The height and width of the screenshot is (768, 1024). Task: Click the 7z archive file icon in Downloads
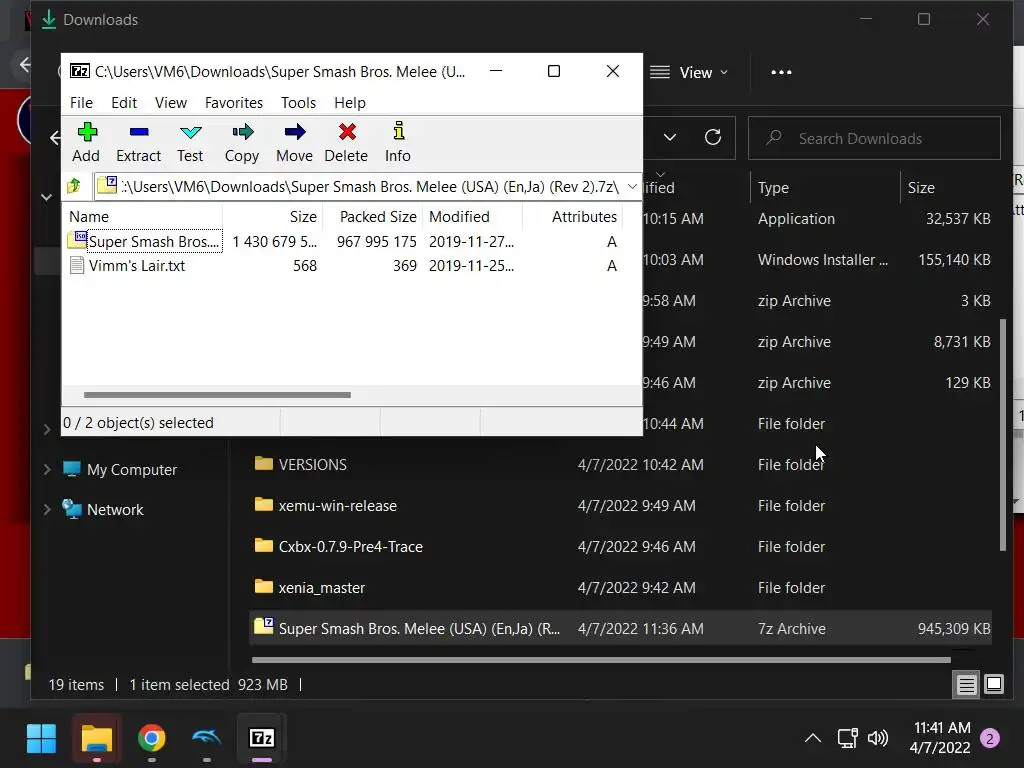(264, 626)
